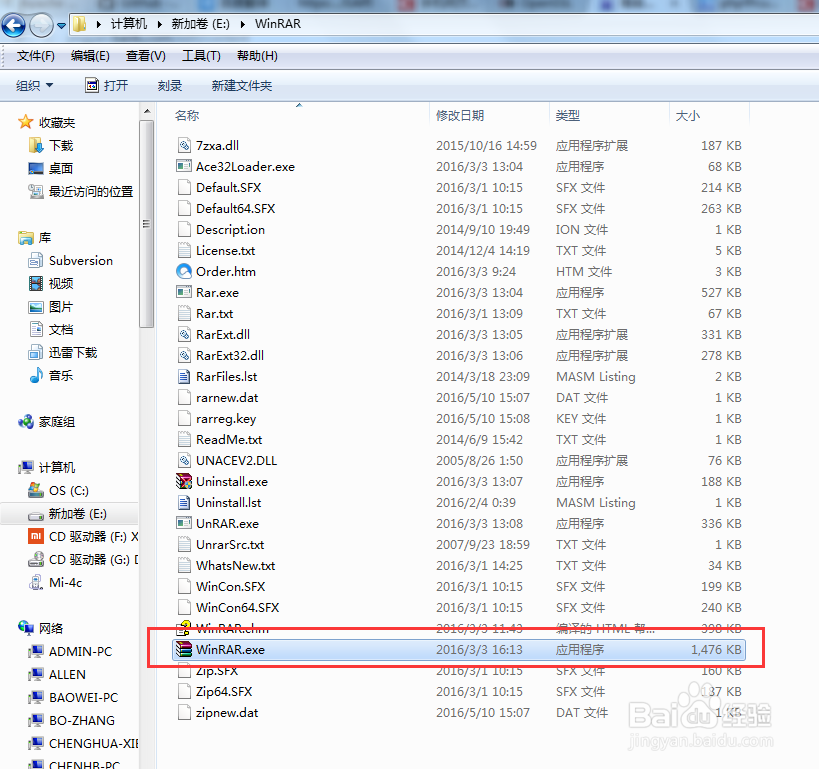Open OS (C:) drive in sidebar
The image size is (819, 769).
point(58,491)
